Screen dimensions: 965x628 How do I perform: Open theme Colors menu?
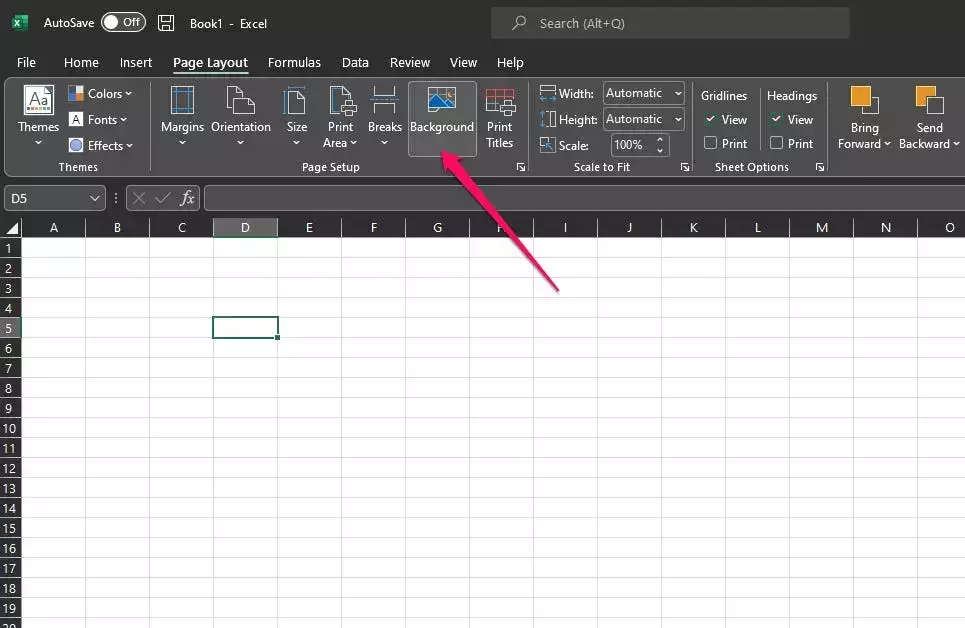pyautogui.click(x=100, y=94)
